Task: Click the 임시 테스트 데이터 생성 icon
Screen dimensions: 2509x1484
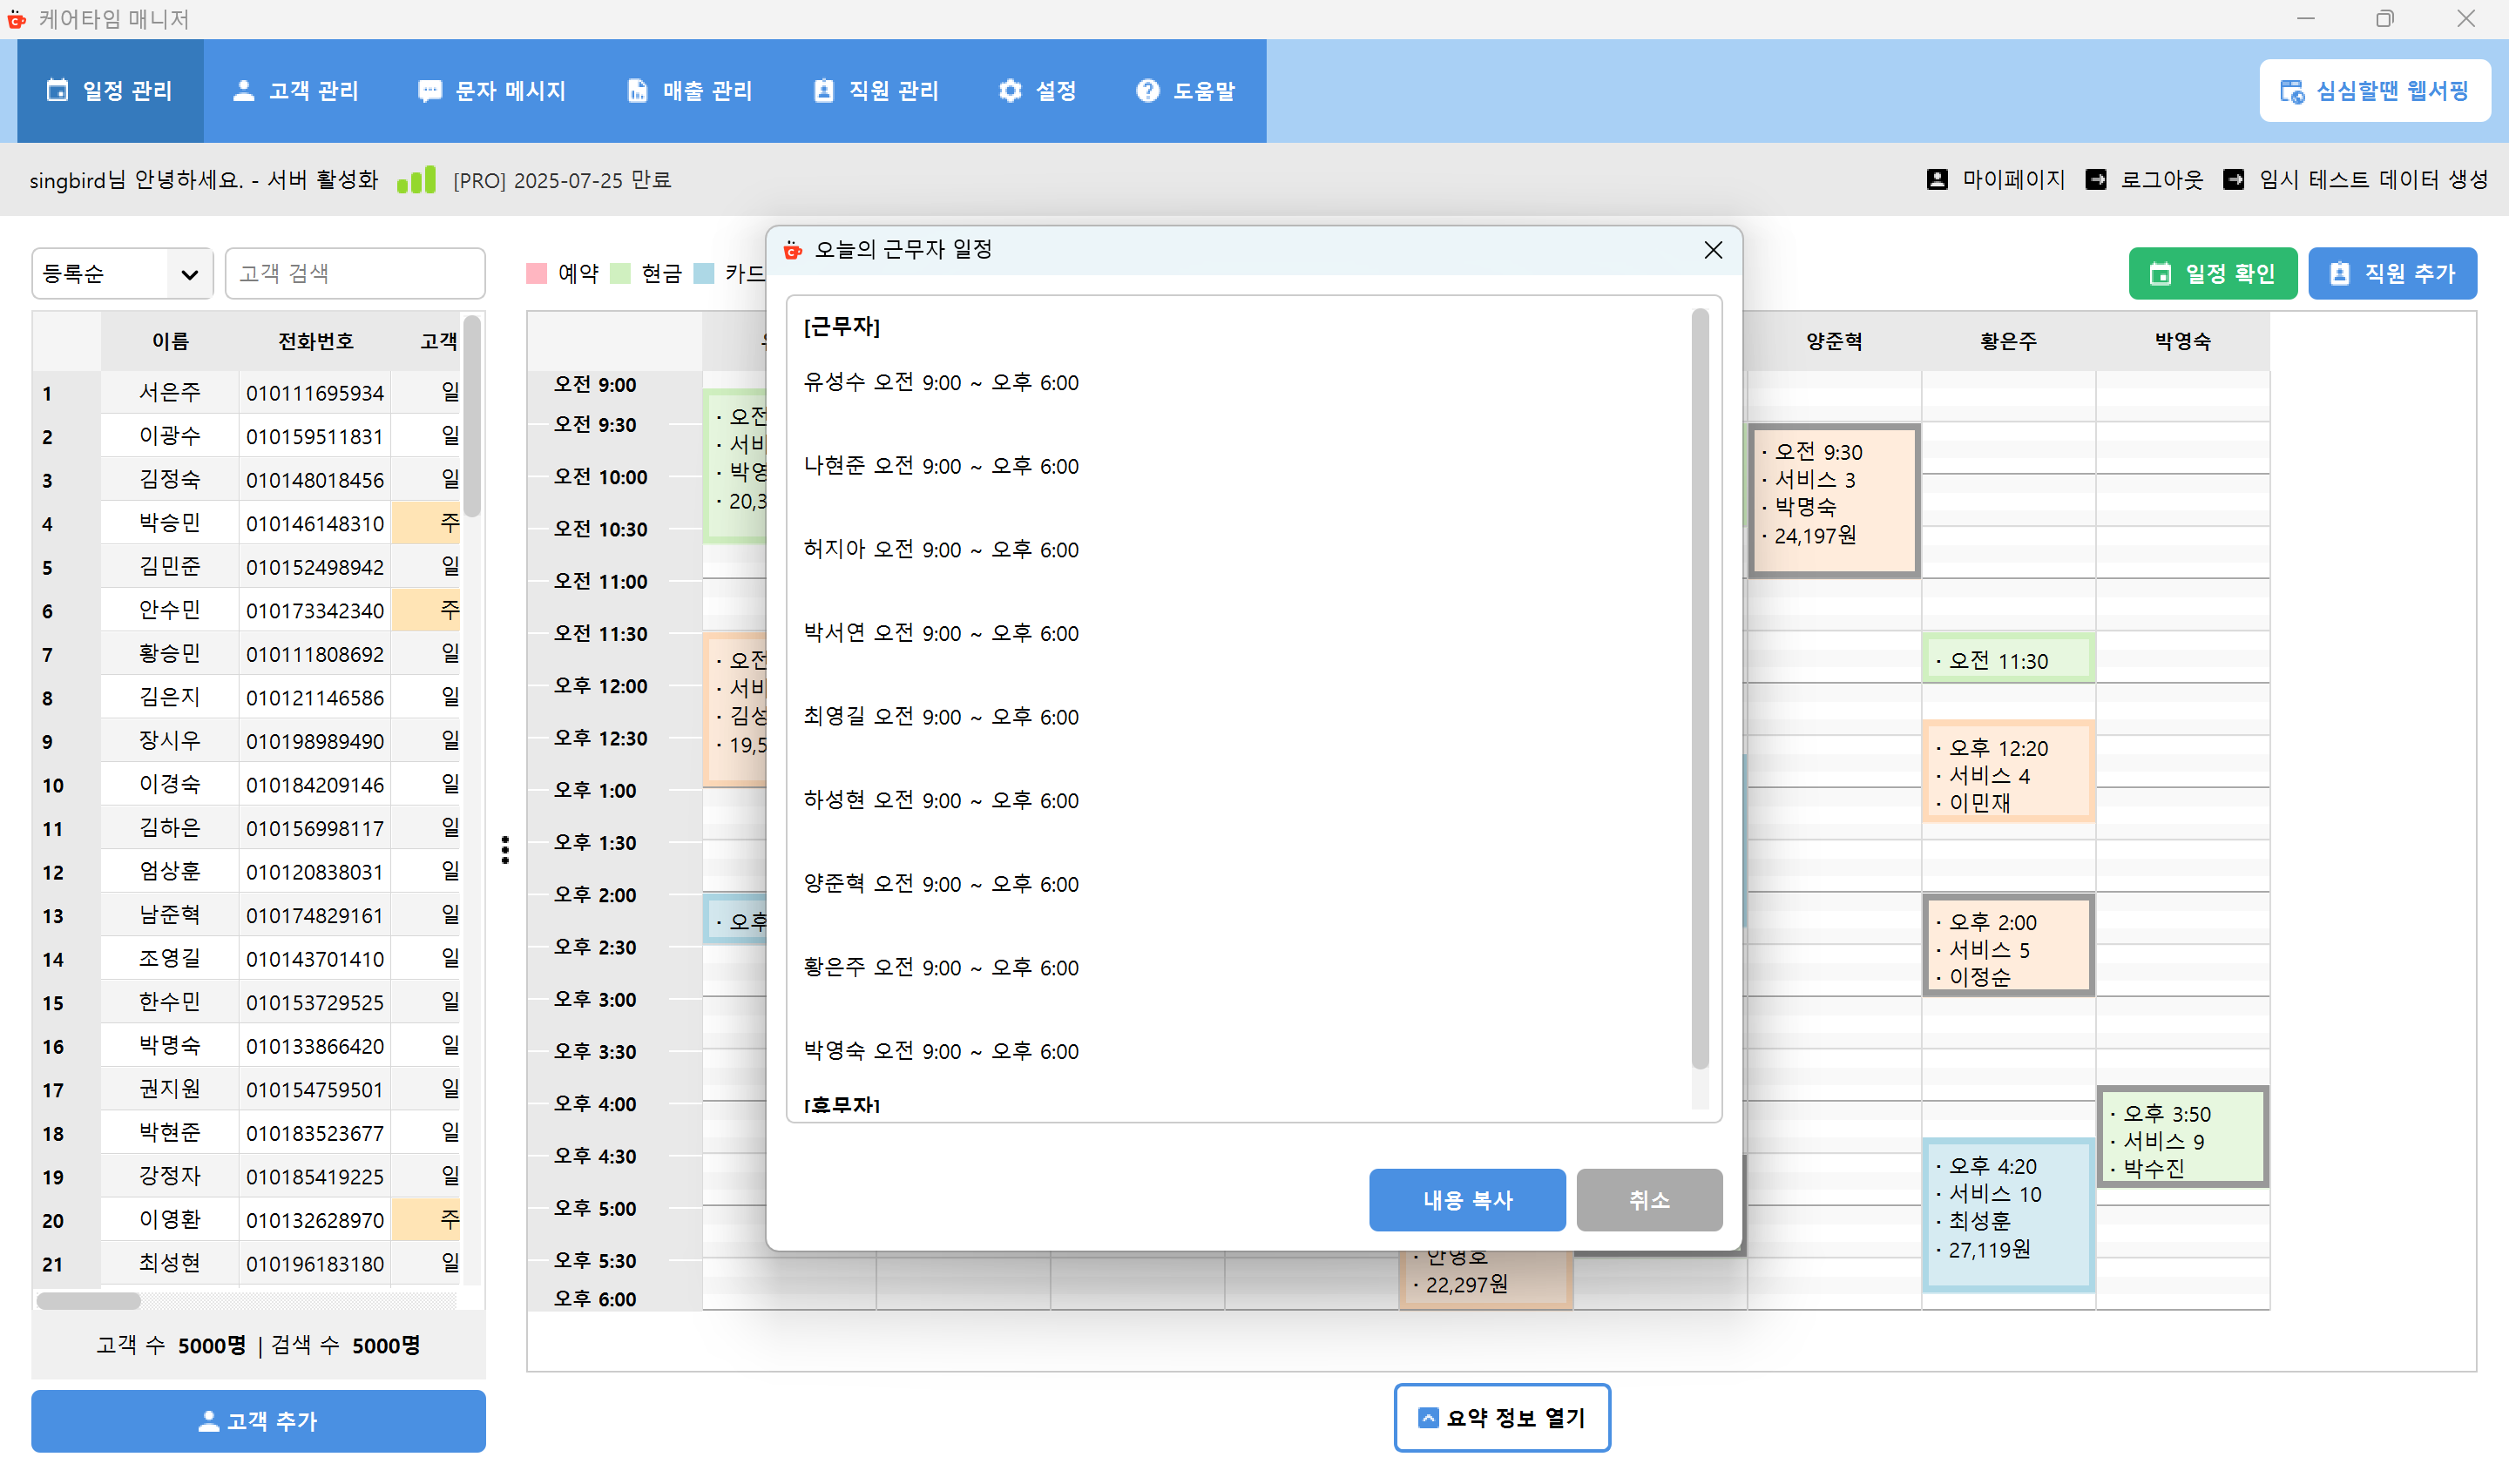Action: click(2232, 179)
